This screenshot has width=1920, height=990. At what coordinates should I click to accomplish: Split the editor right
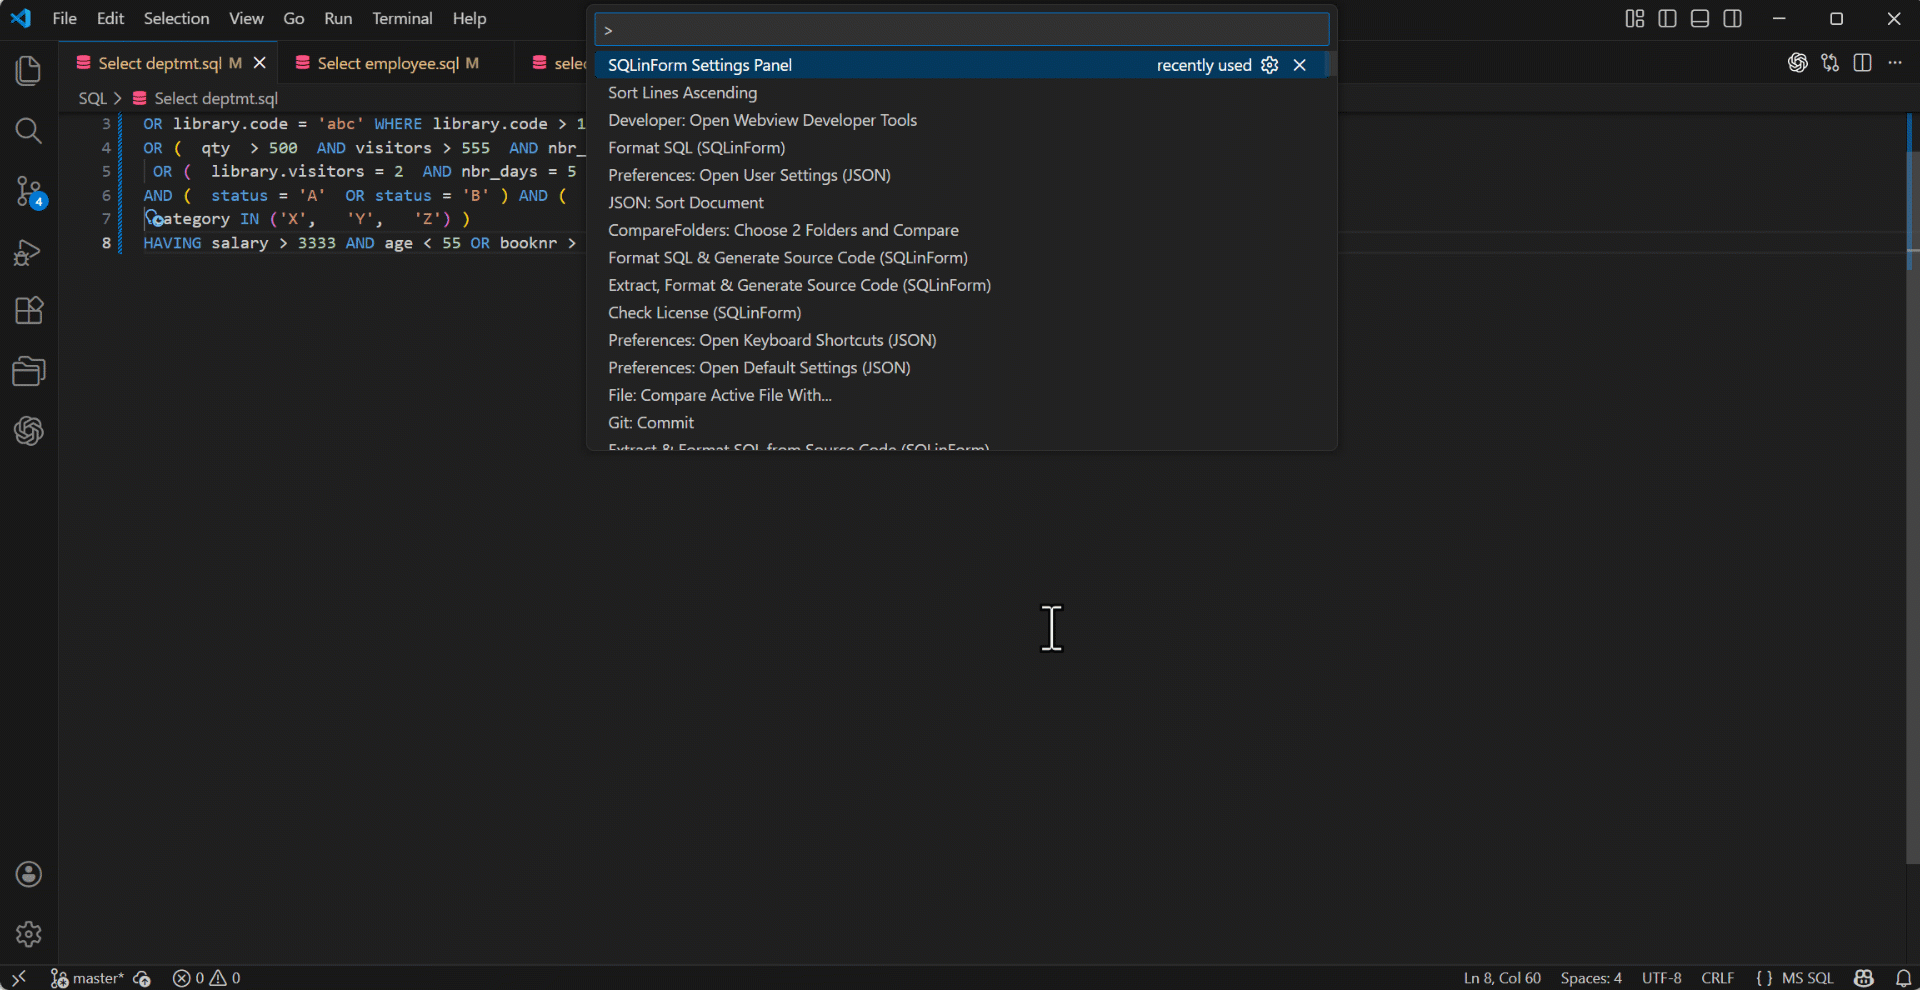point(1862,63)
